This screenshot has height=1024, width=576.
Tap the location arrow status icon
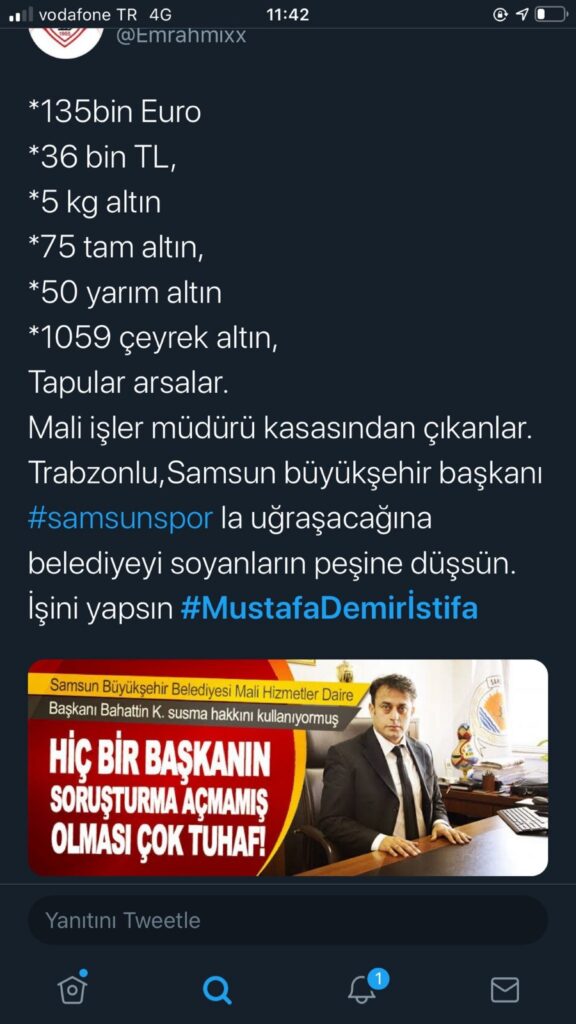(x=522, y=14)
